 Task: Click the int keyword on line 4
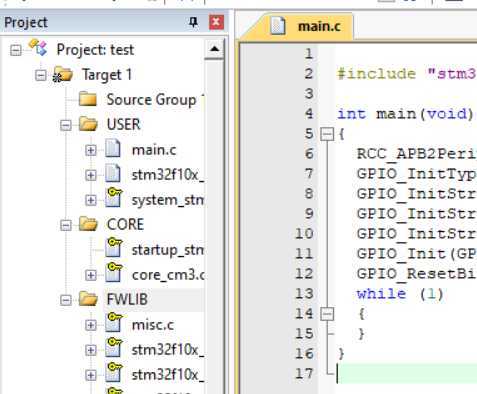click(351, 114)
